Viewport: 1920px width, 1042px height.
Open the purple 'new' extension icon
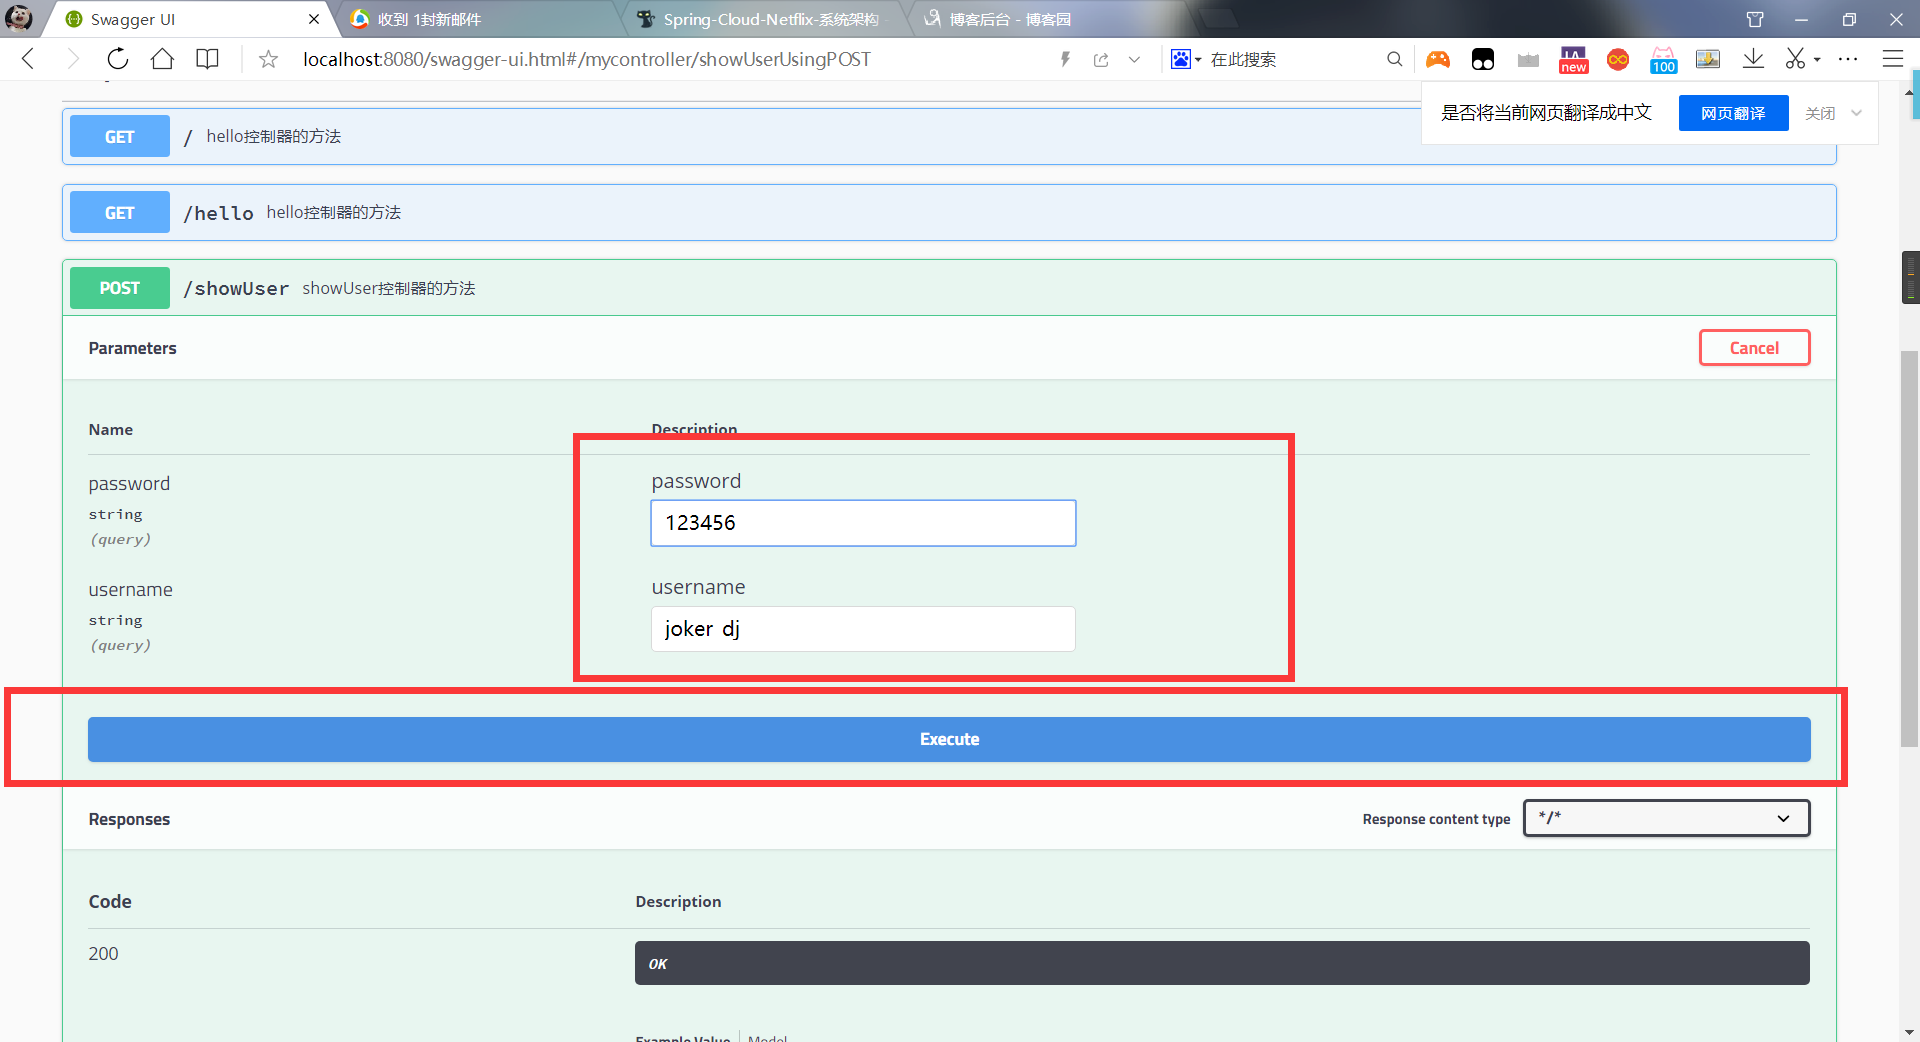pos(1573,60)
